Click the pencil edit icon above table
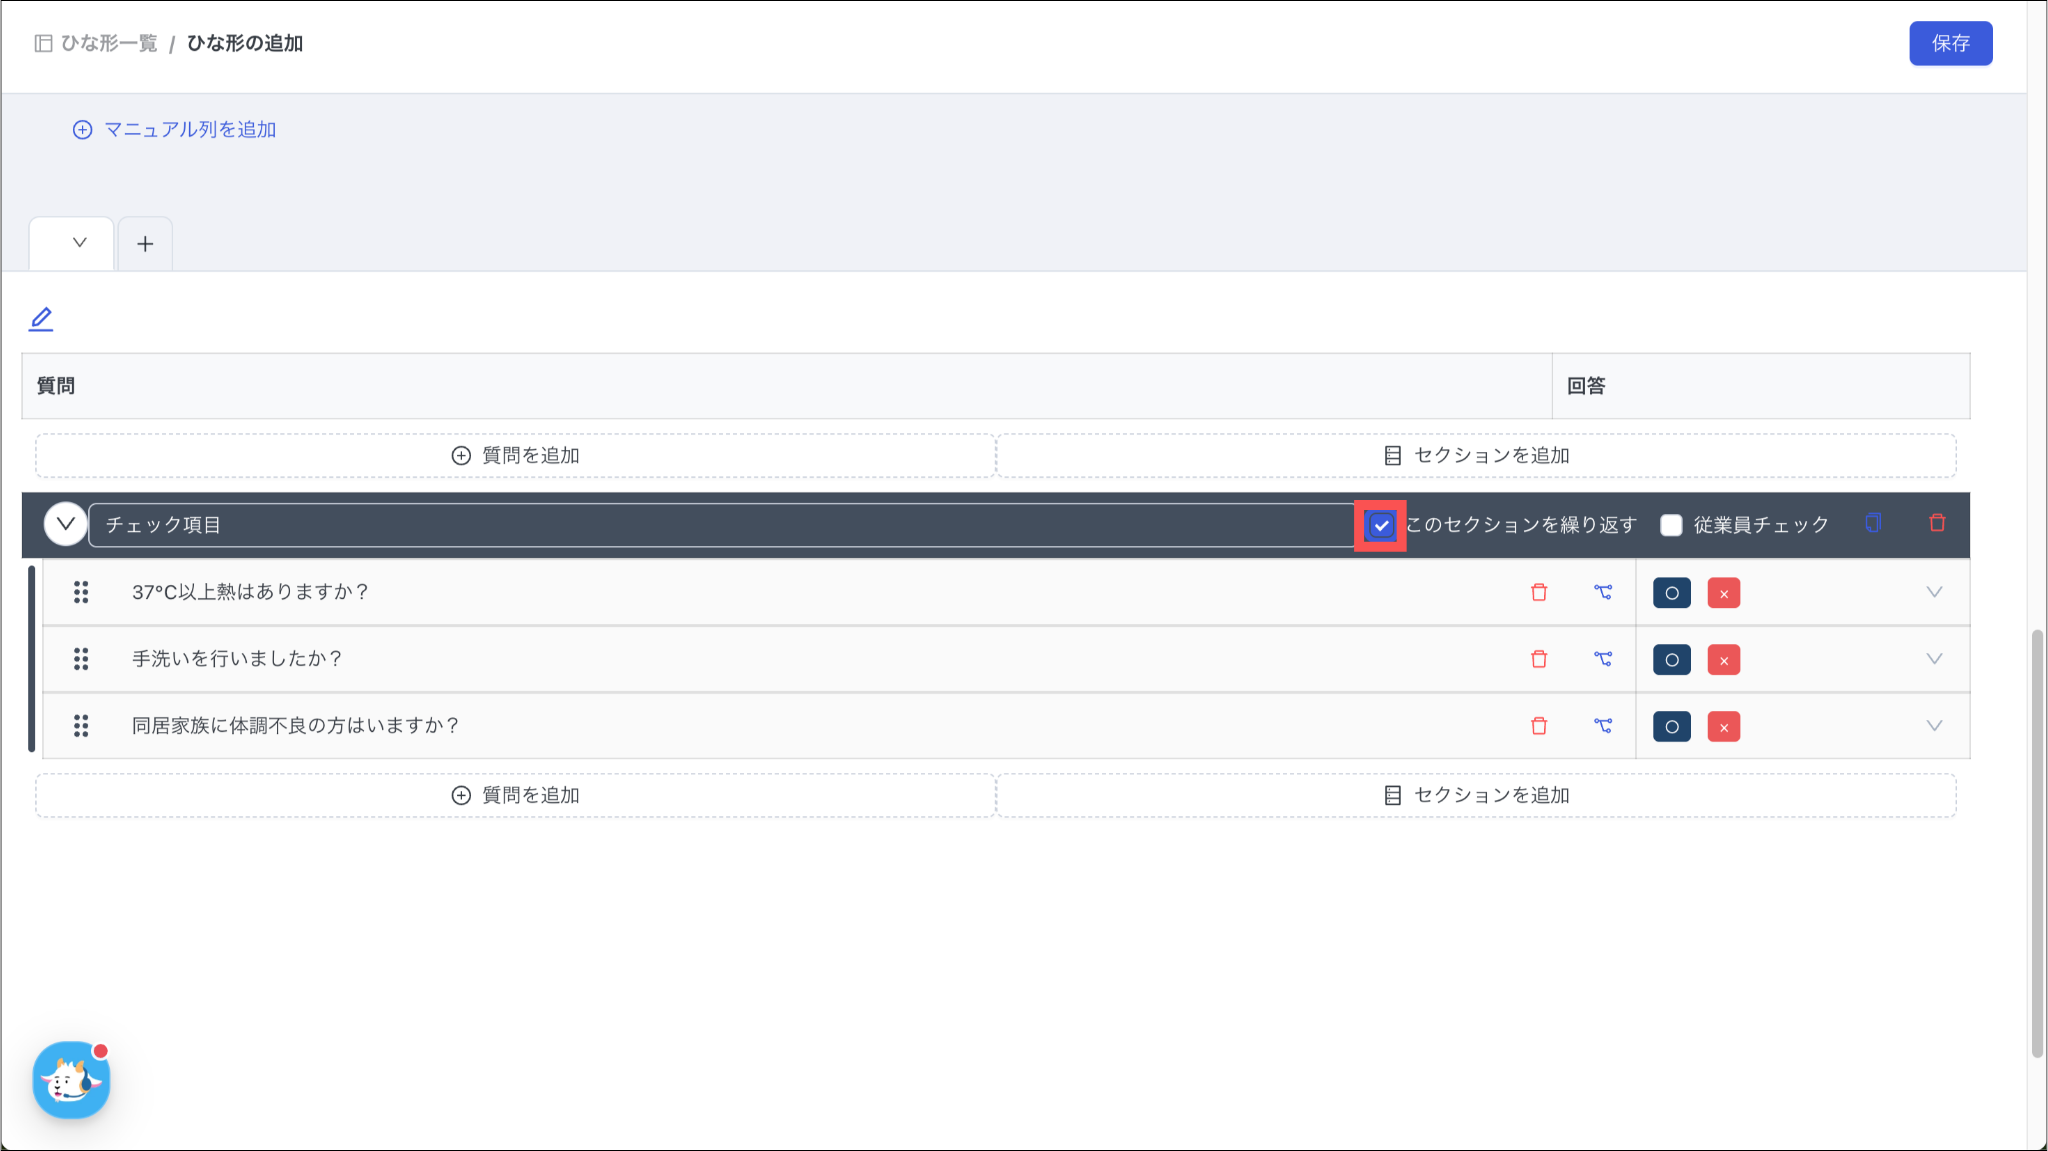 coord(41,319)
